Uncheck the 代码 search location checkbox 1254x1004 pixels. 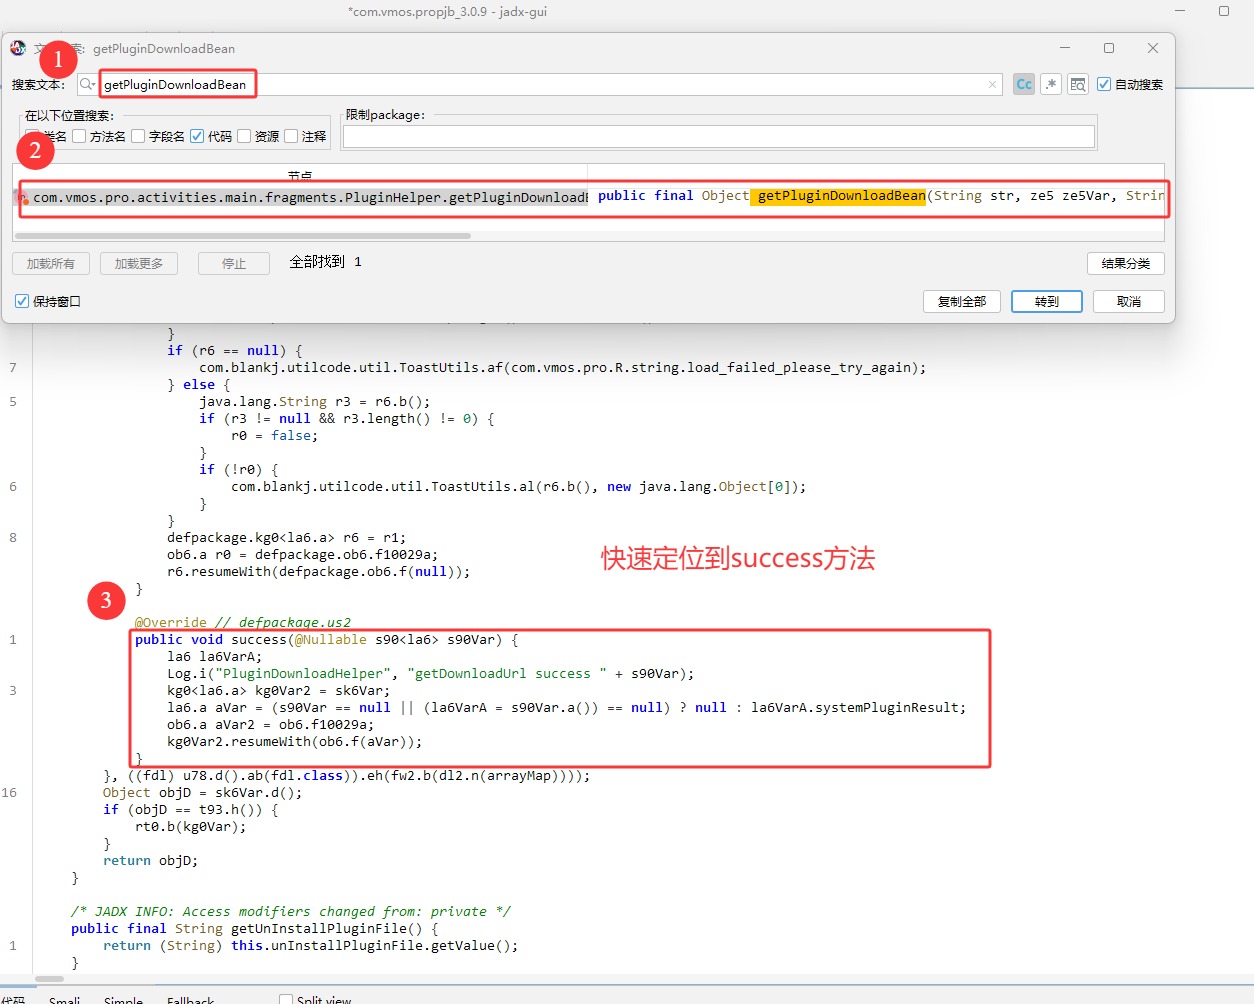[197, 136]
